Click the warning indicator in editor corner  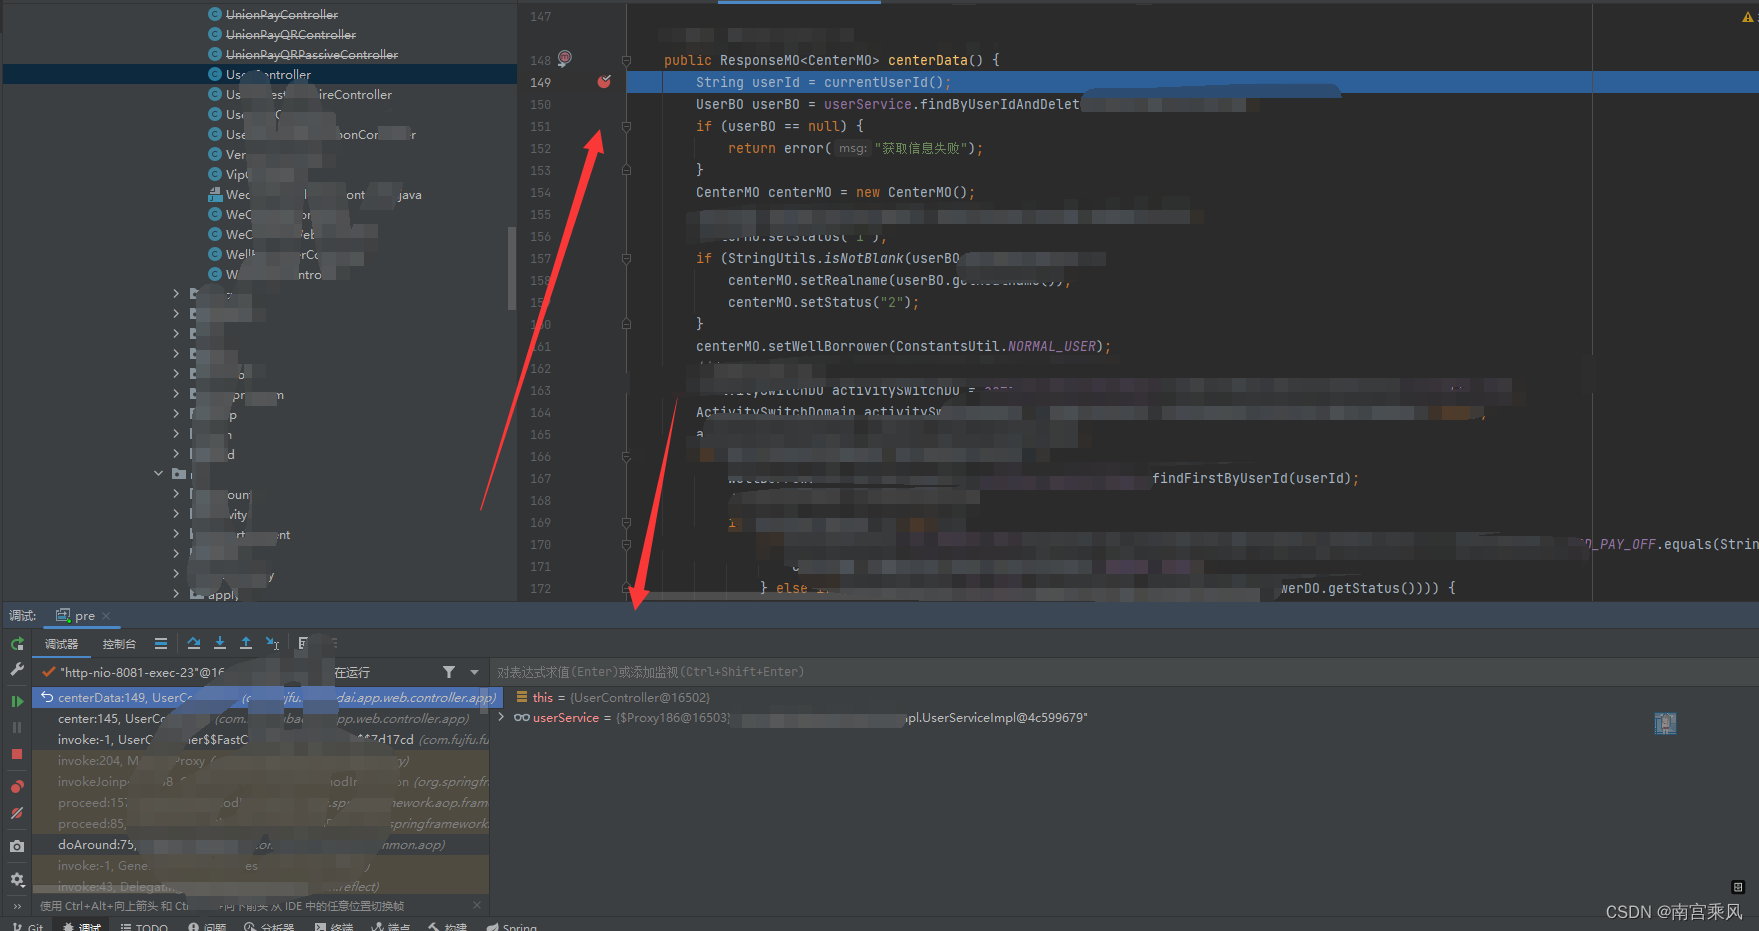1748,17
